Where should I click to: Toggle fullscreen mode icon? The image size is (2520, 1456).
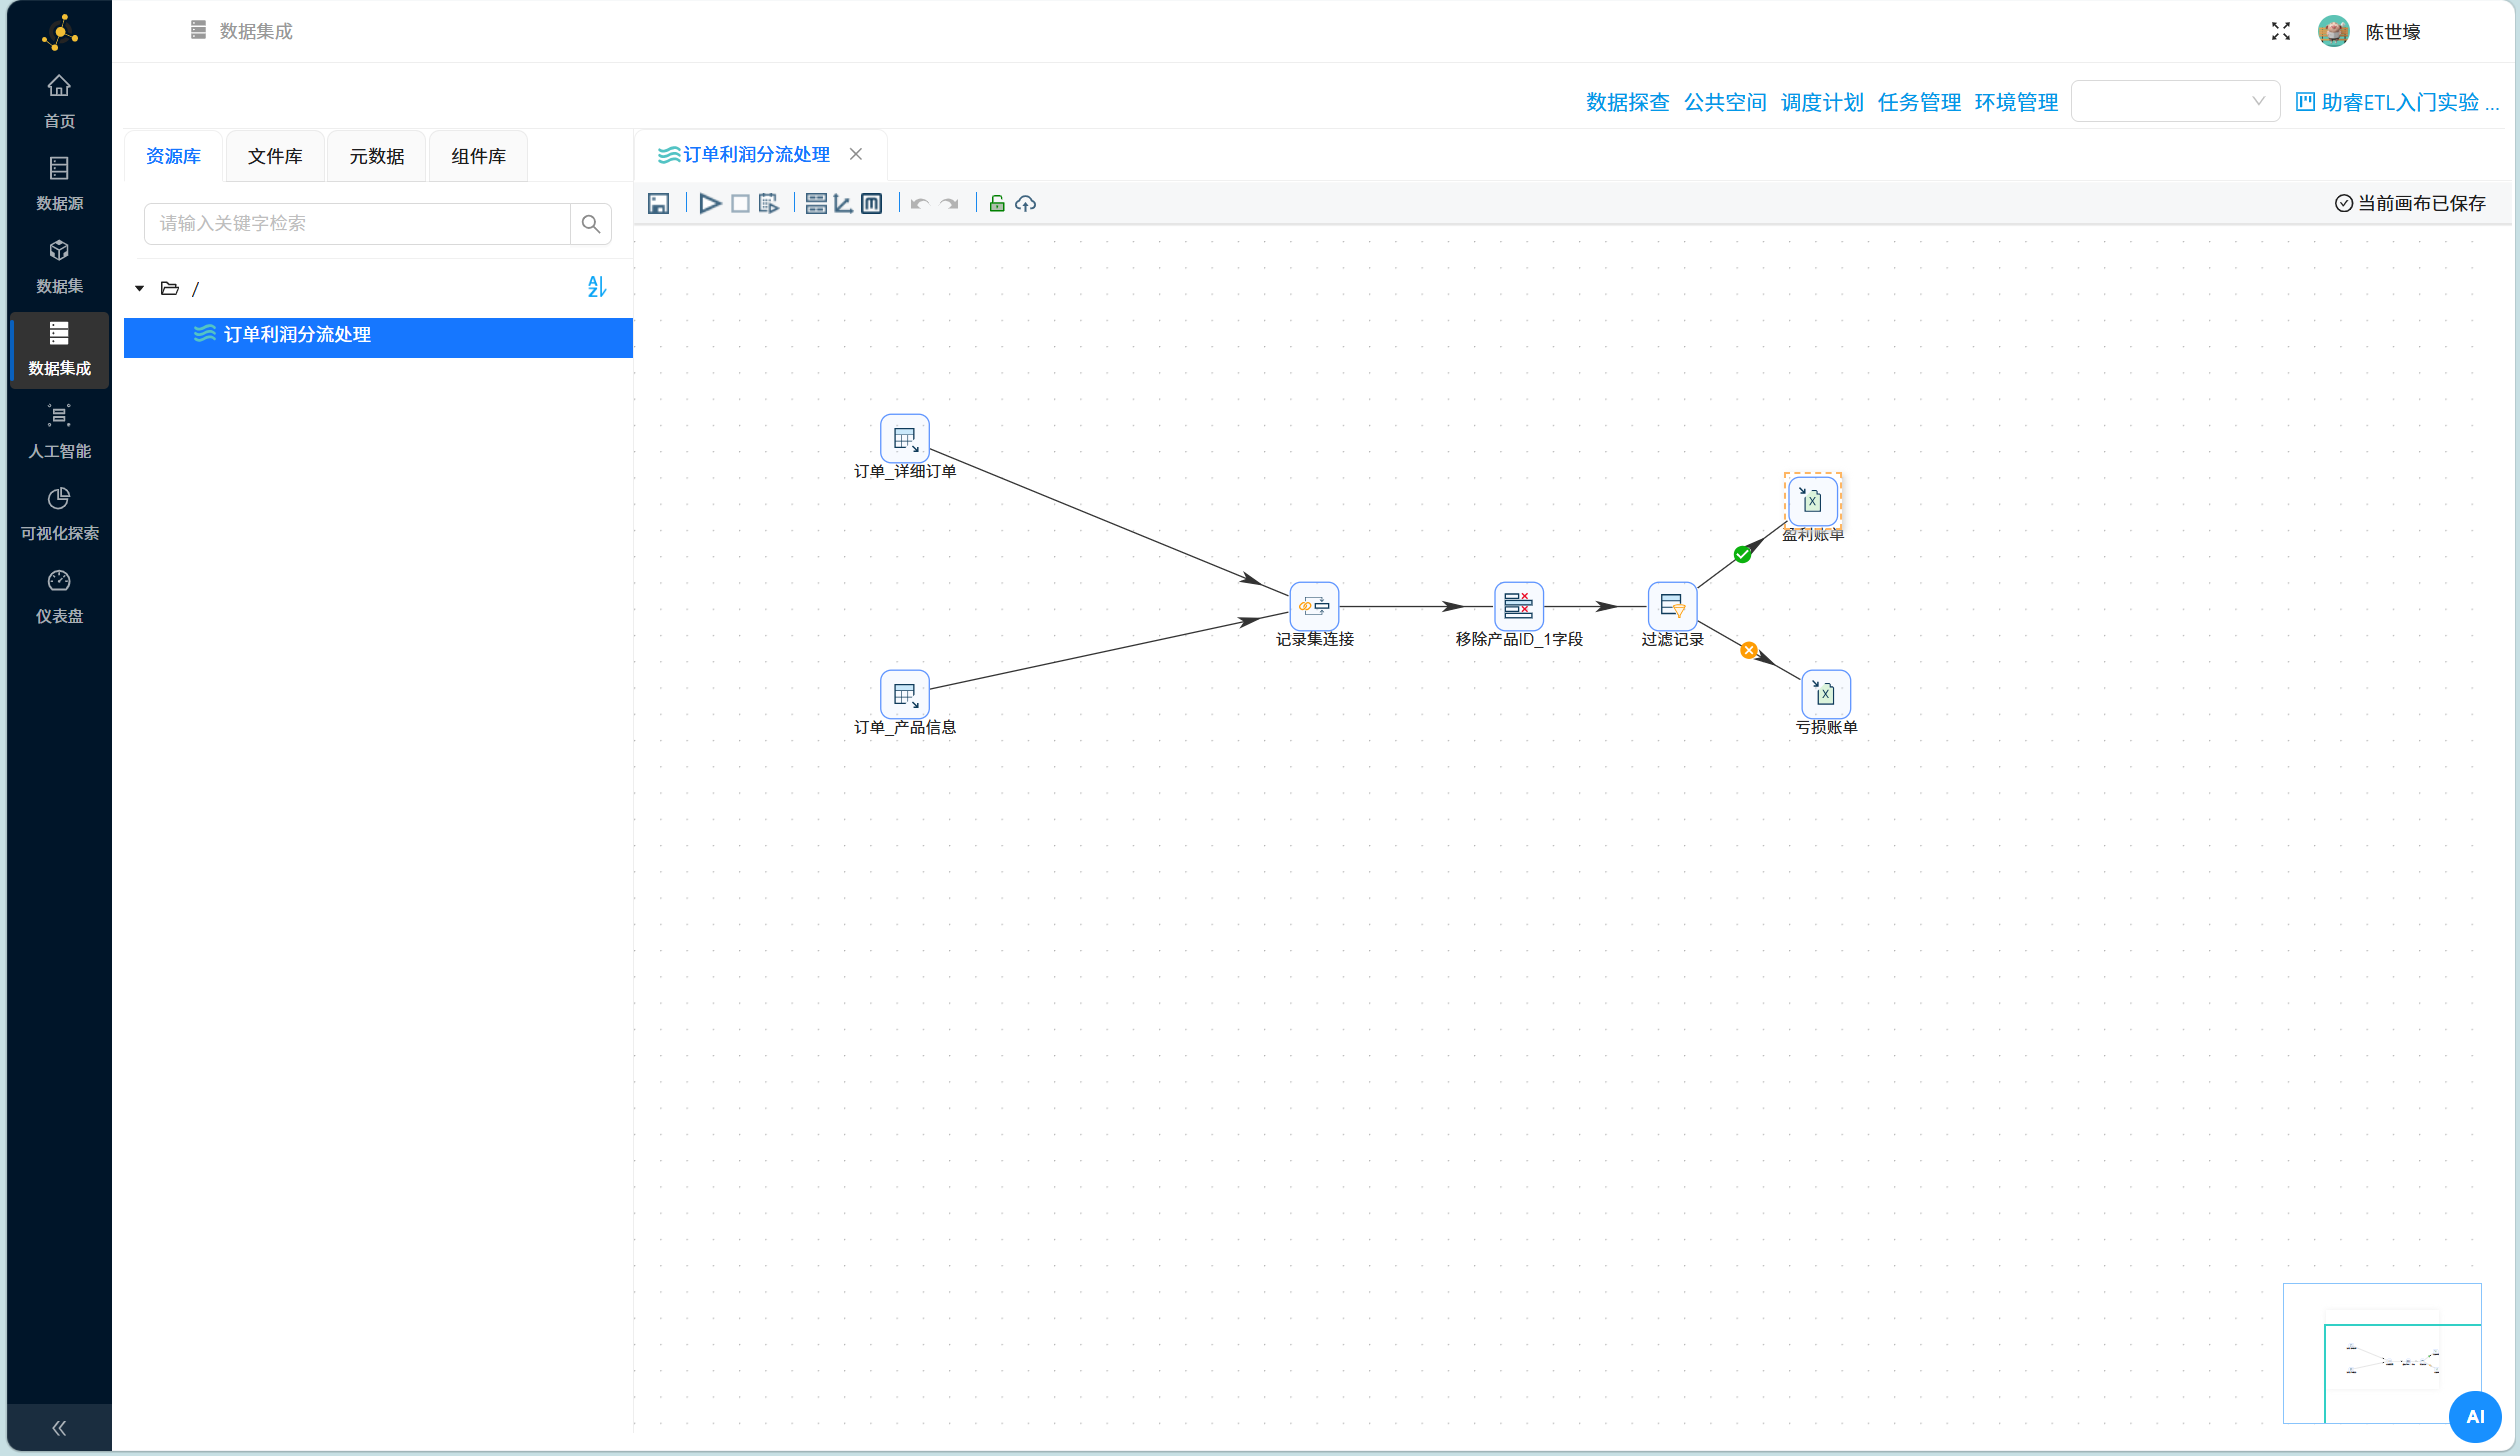2280,32
